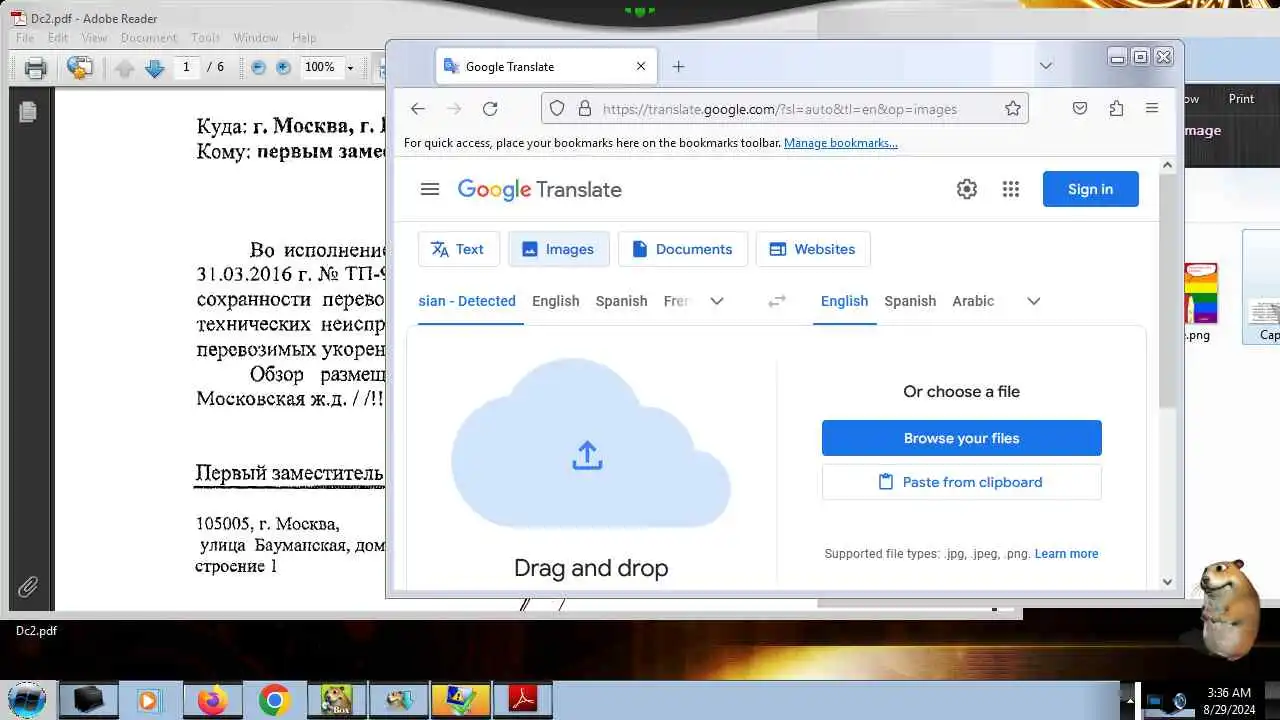Switch to Text translation mode
This screenshot has width=1280, height=720.
pos(459,249)
